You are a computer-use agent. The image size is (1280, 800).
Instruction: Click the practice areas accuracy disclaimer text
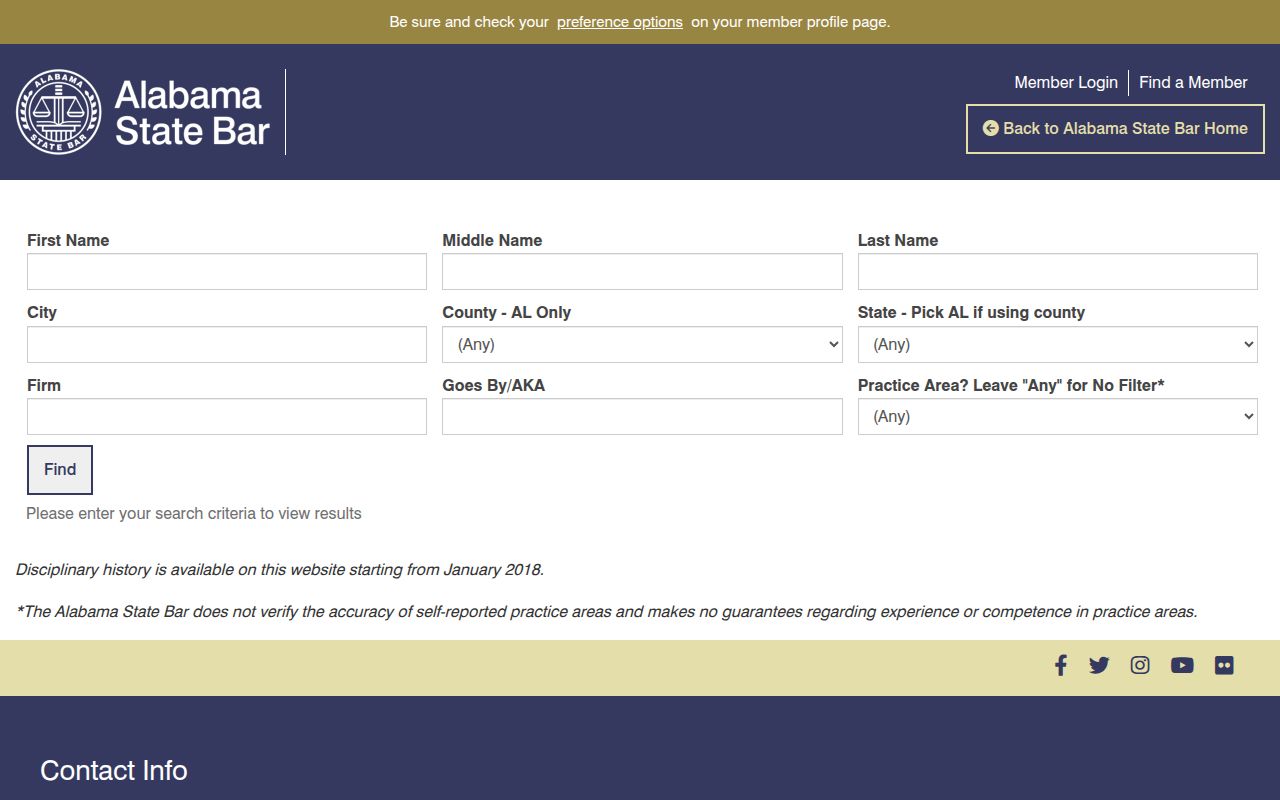click(607, 612)
